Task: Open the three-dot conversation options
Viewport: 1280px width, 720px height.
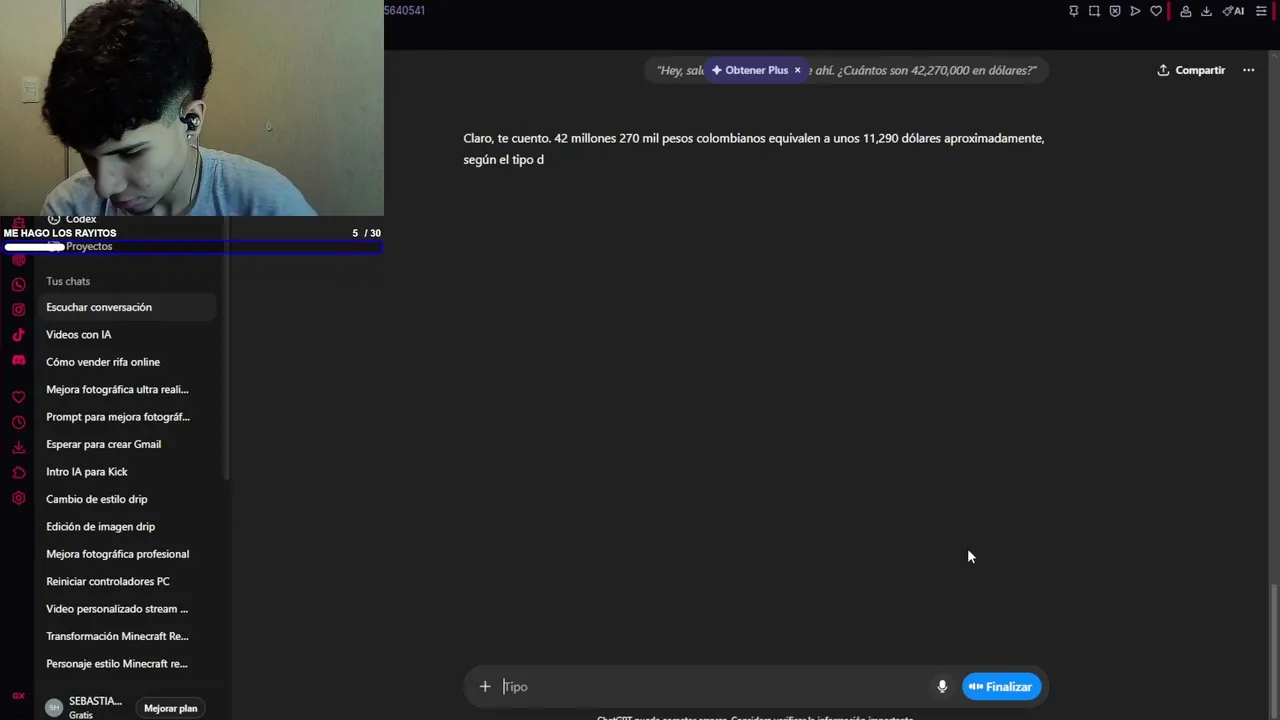Action: [1248, 70]
